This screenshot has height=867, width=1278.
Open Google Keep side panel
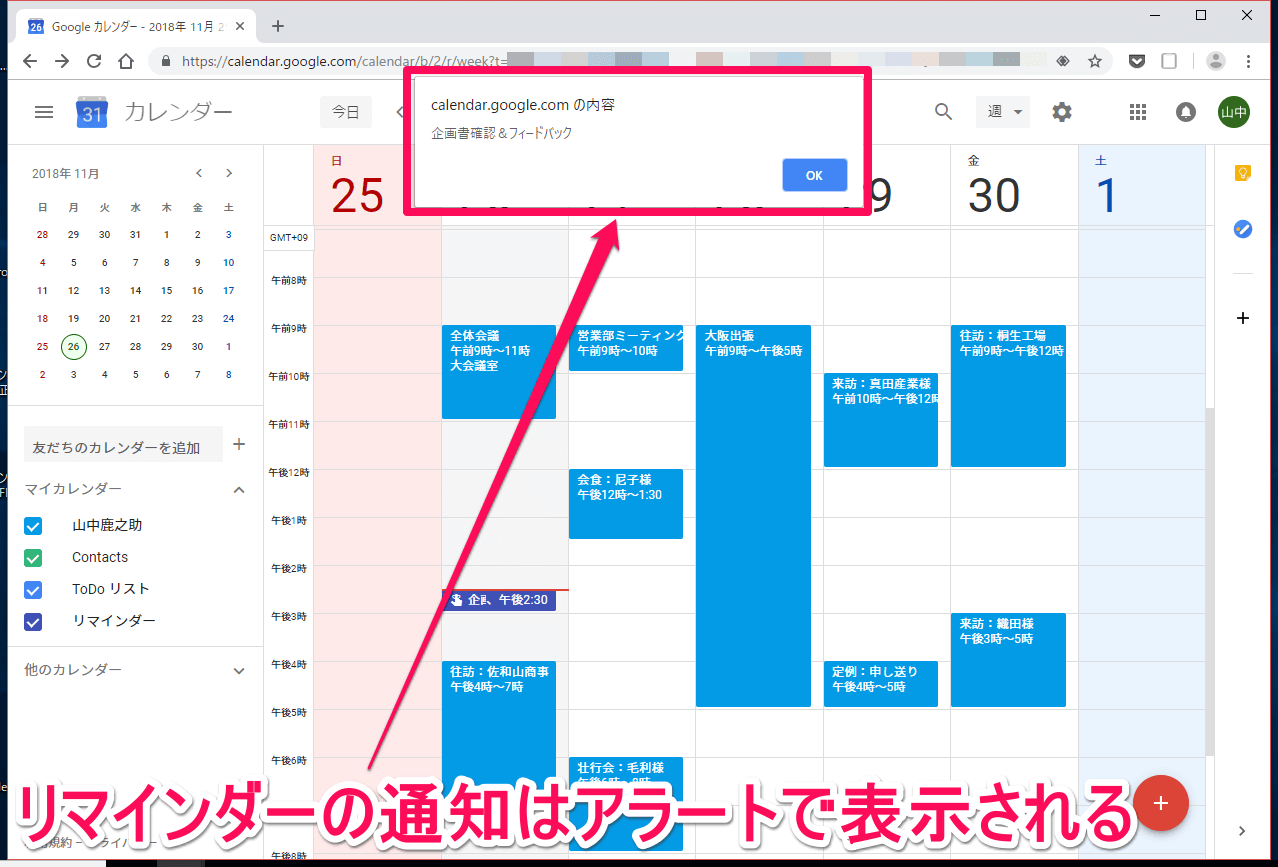1243,174
